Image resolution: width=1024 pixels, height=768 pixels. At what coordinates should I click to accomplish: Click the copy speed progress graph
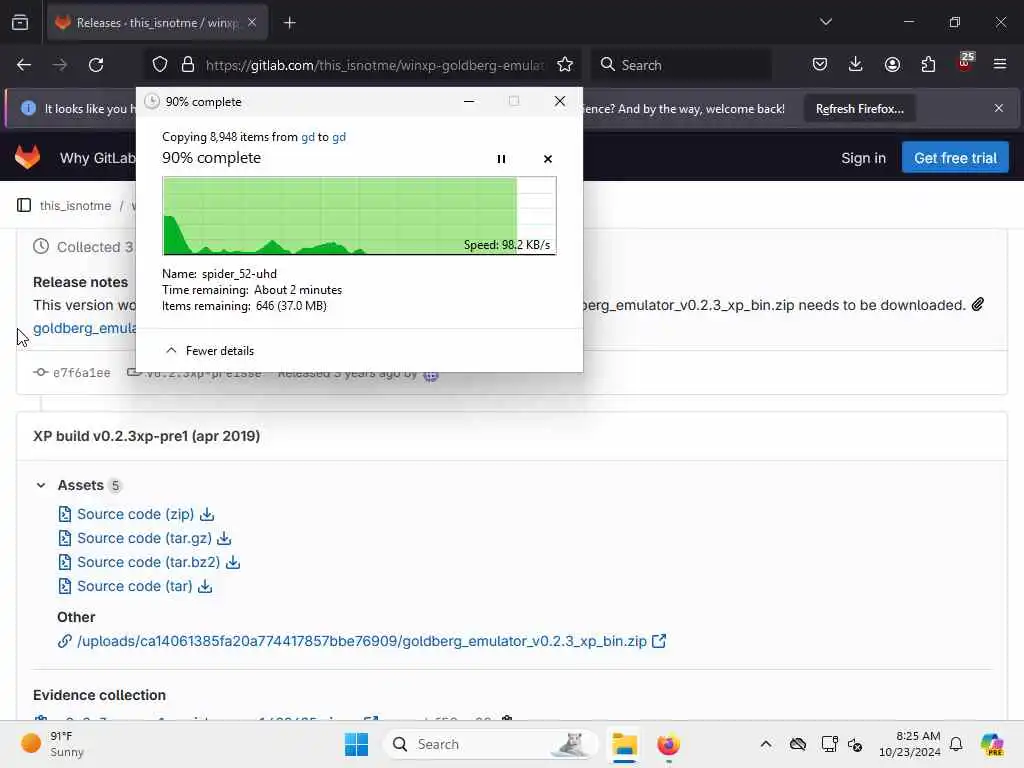tap(359, 216)
